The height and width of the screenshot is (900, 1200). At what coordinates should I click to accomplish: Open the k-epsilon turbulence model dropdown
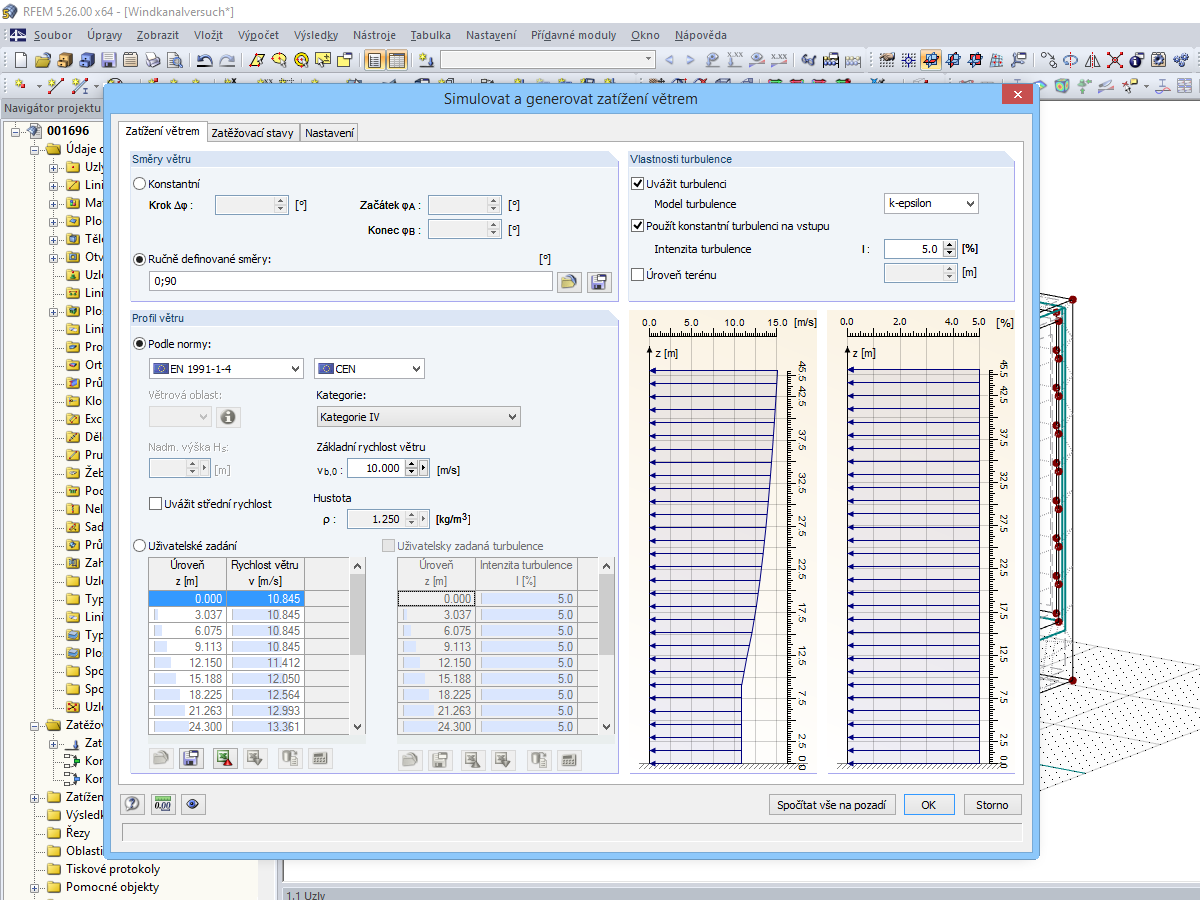pyautogui.click(x=931, y=203)
